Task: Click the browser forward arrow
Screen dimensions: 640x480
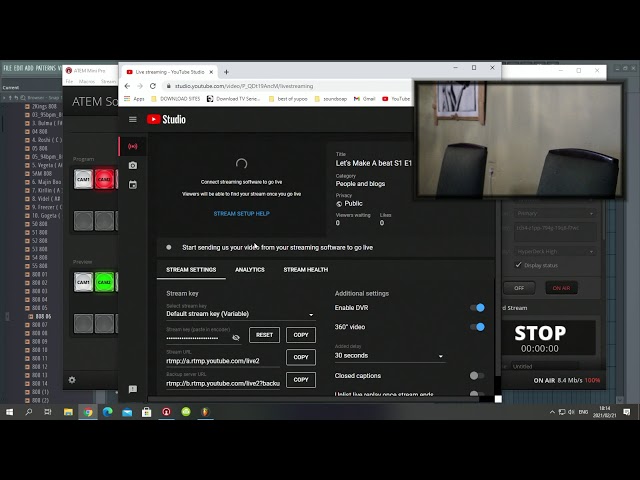Action: [140, 86]
